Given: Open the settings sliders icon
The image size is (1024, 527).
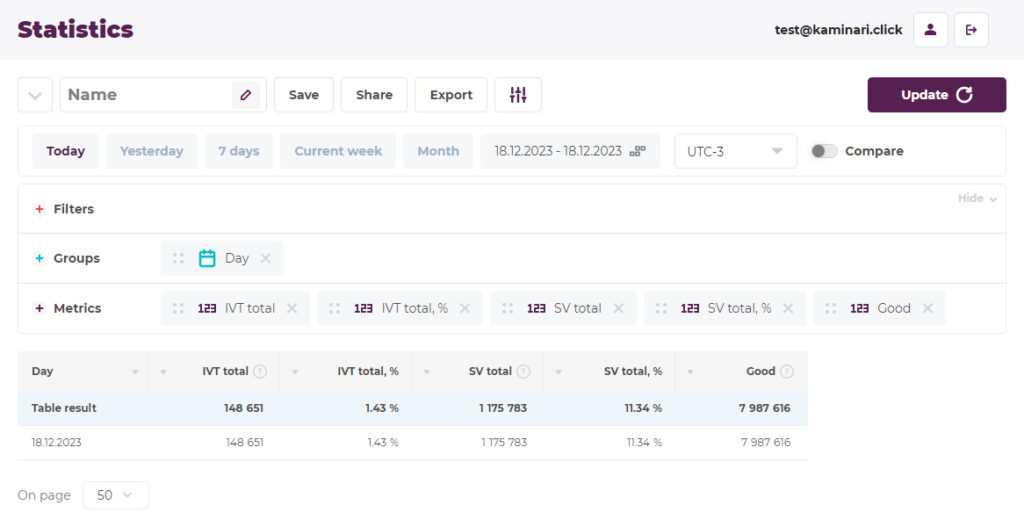Looking at the screenshot, I should coord(518,95).
